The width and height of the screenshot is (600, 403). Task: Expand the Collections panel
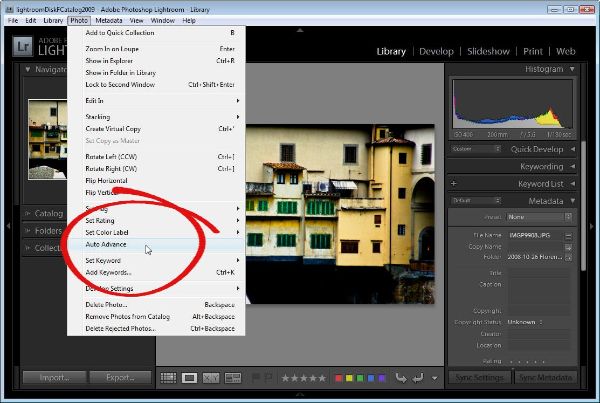[x=28, y=248]
